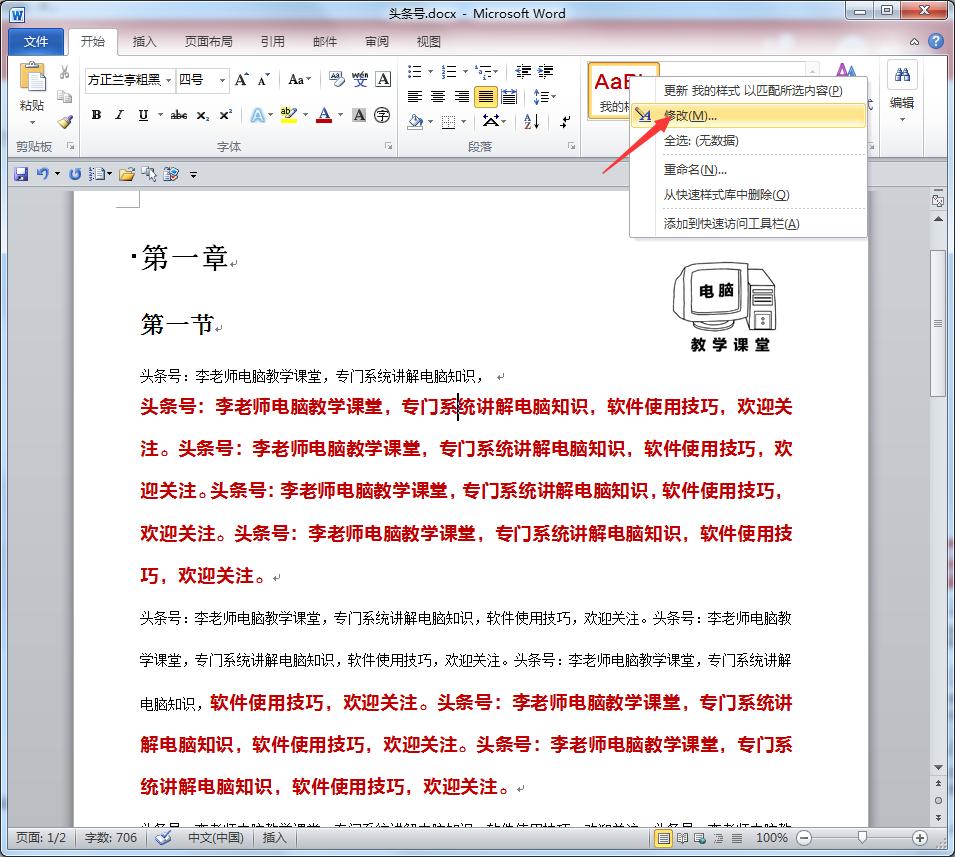Clear formatting with the format eraser icon

coord(335,79)
